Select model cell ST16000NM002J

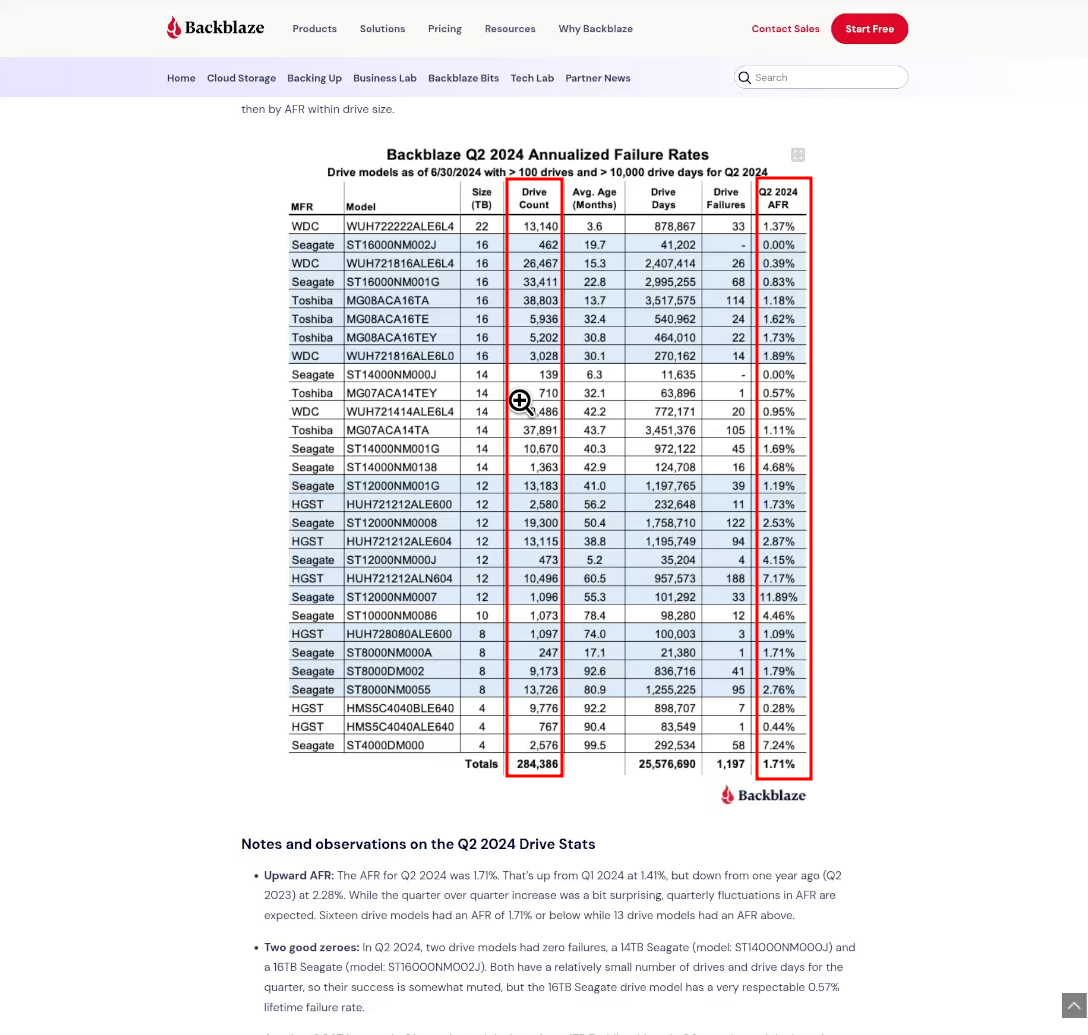point(391,245)
